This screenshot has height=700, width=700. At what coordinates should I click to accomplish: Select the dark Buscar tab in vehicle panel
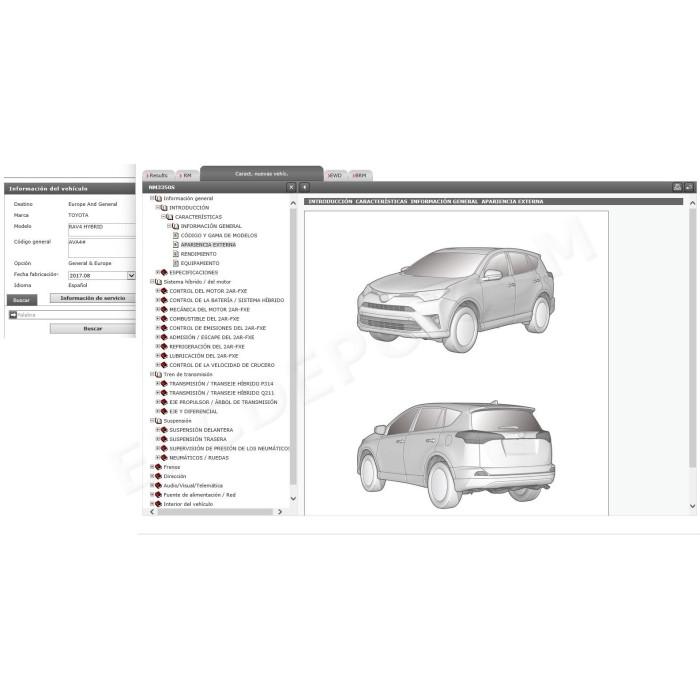pyautogui.click(x=21, y=300)
